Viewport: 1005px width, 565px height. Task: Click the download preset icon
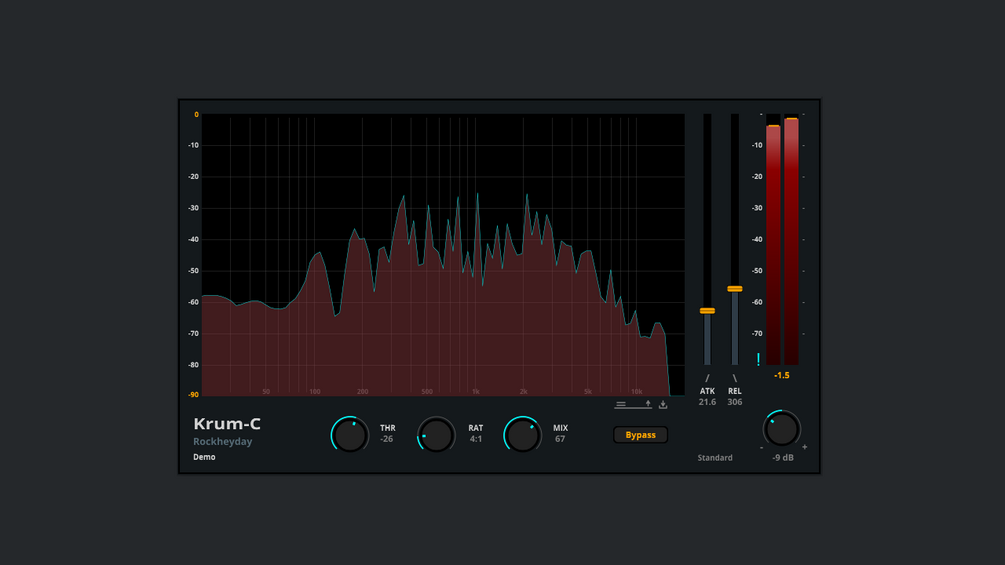663,404
